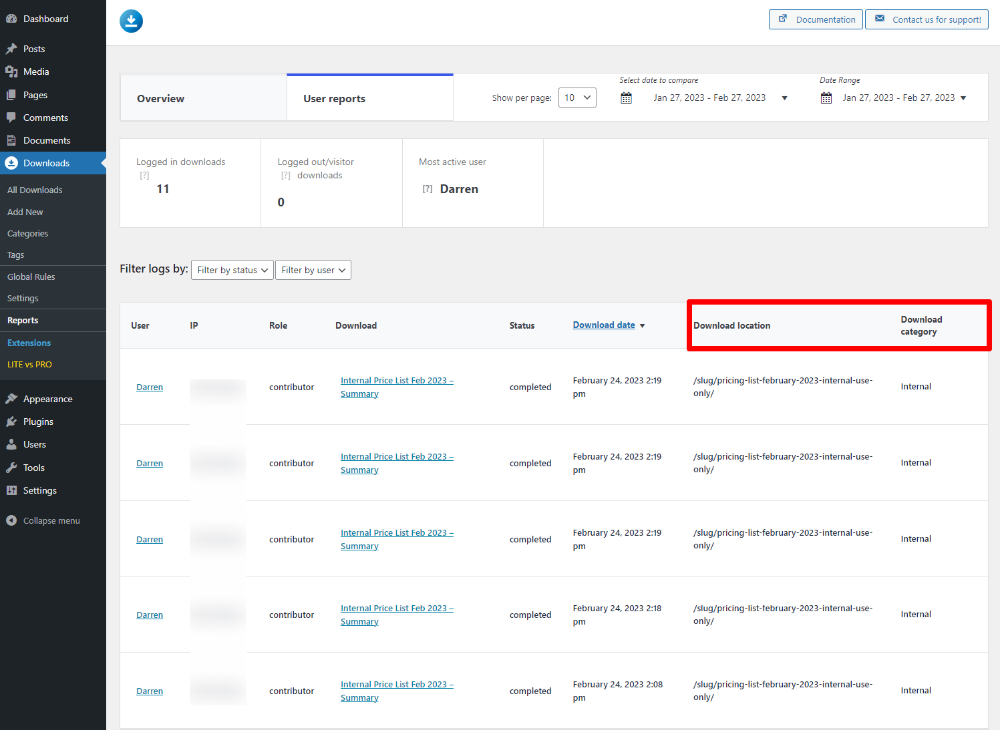Click the blue Download Monitor logo
Image resolution: width=1000 pixels, height=730 pixels.
pyautogui.click(x=131, y=21)
